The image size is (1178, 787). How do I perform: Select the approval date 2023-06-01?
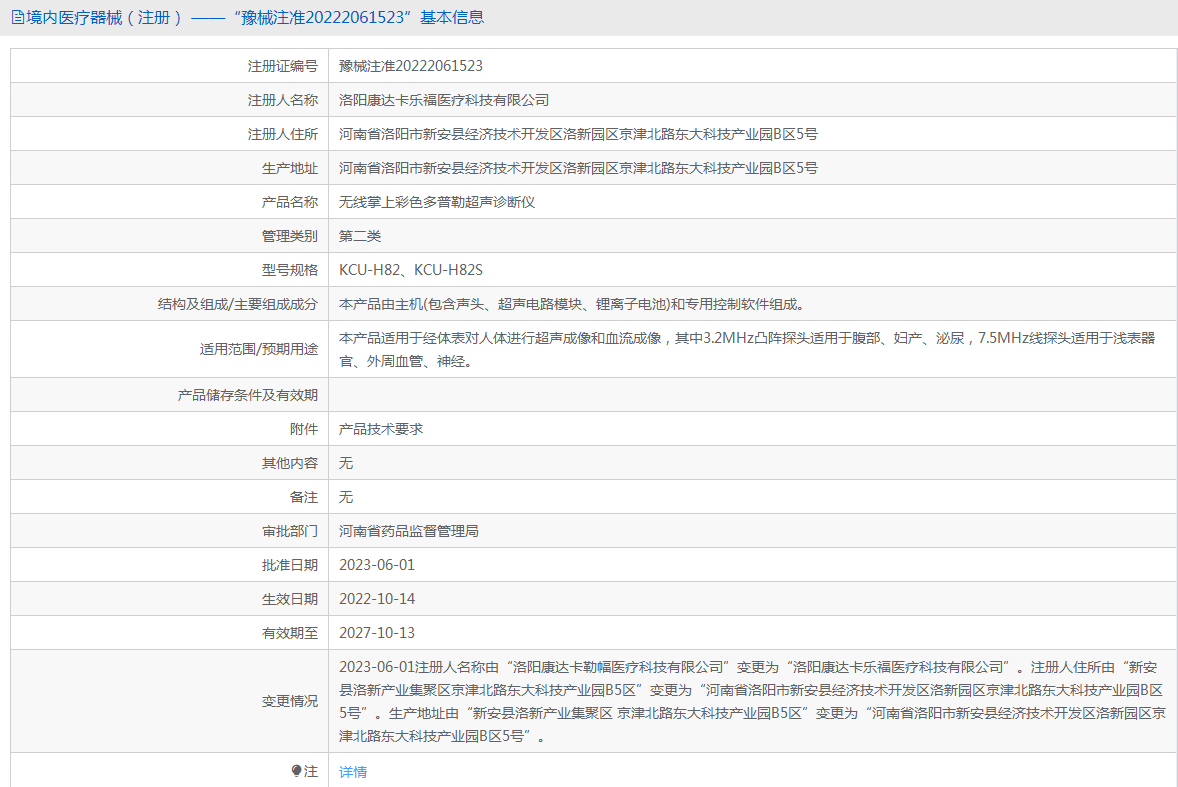tap(377, 565)
